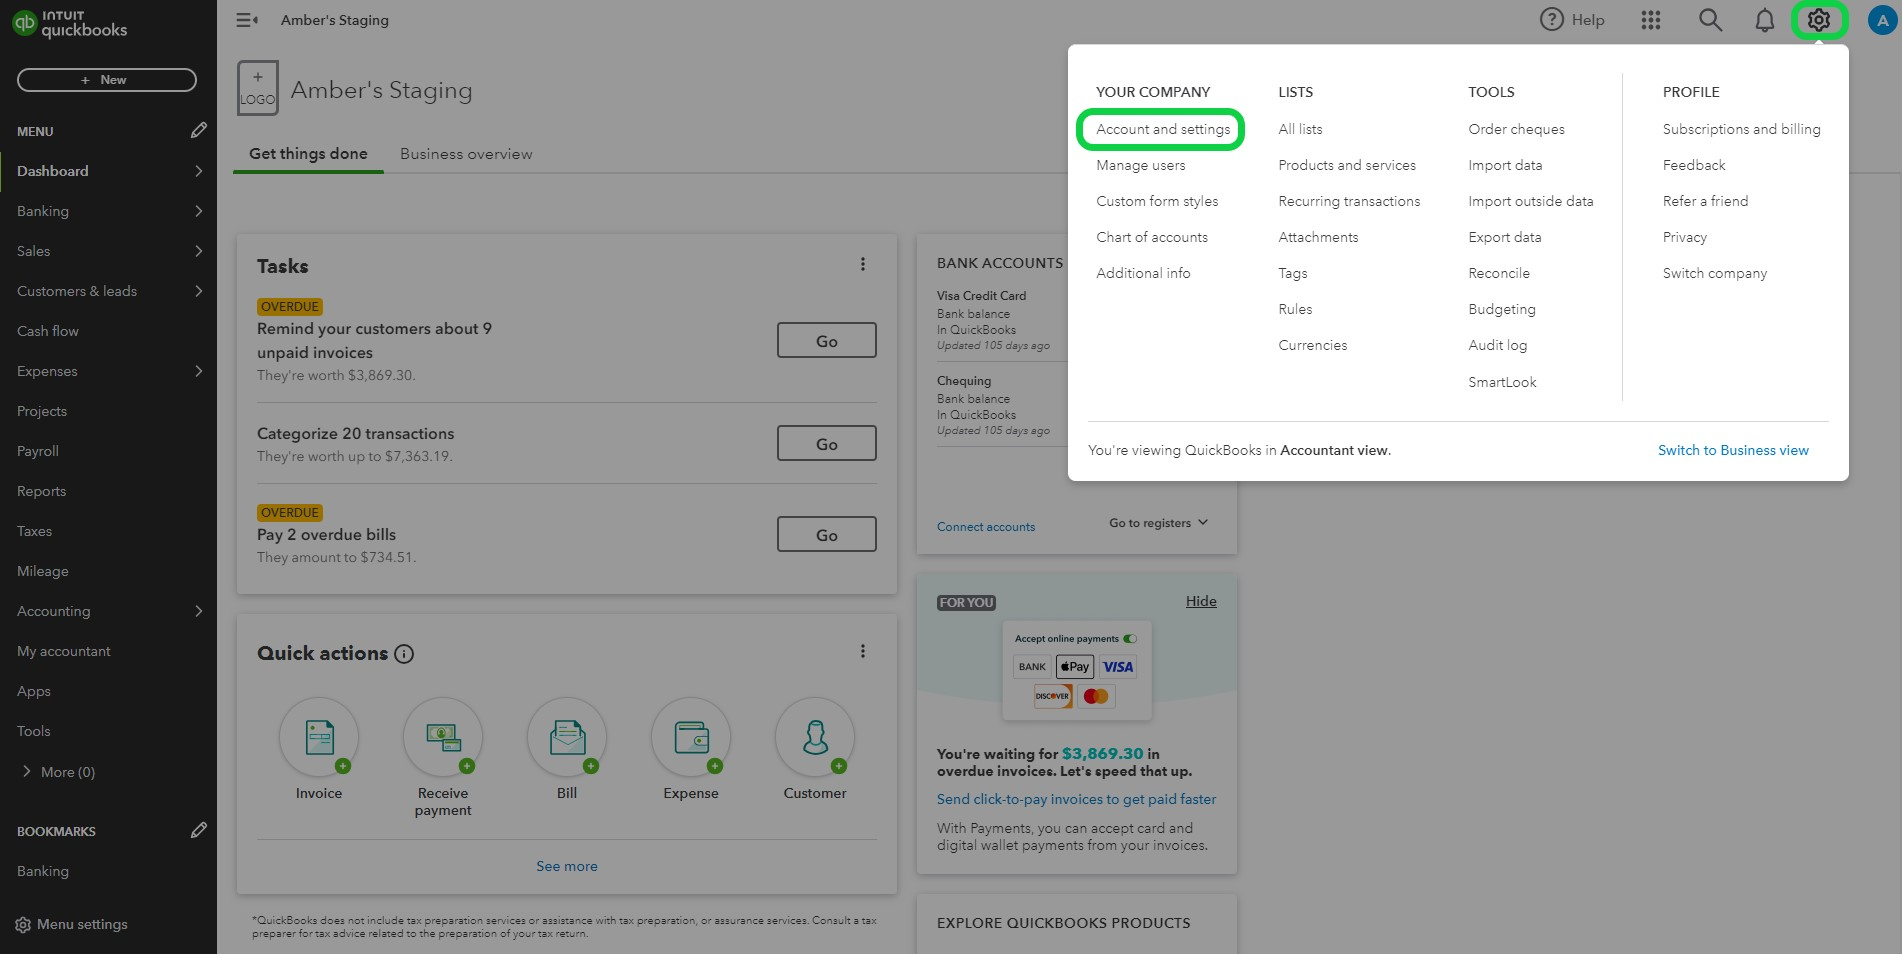Screen dimensions: 1902x954
Task: Expand Sales submenu chevron
Action: tap(198, 251)
